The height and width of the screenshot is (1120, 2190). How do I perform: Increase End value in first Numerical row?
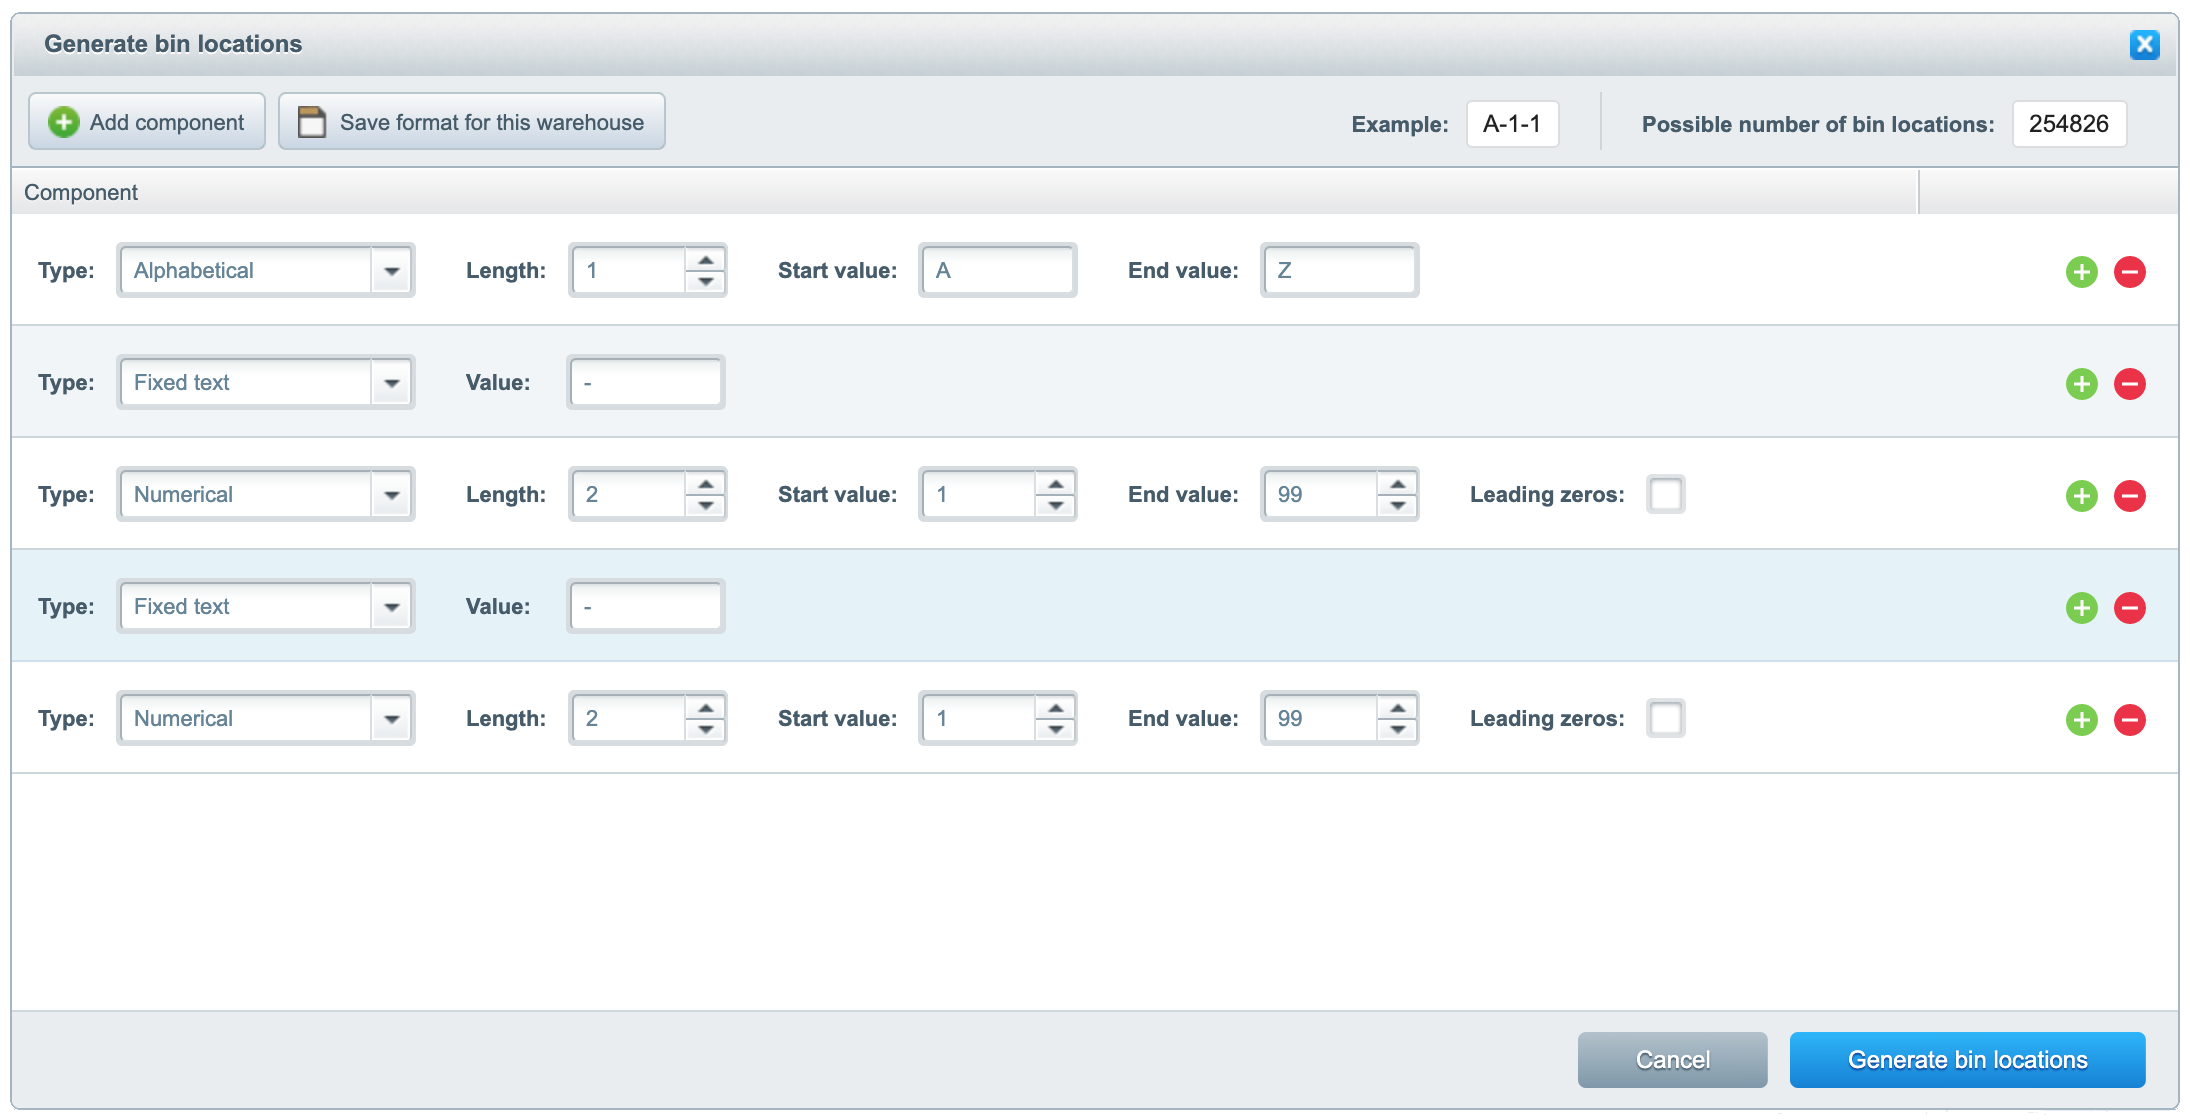[x=1397, y=484]
